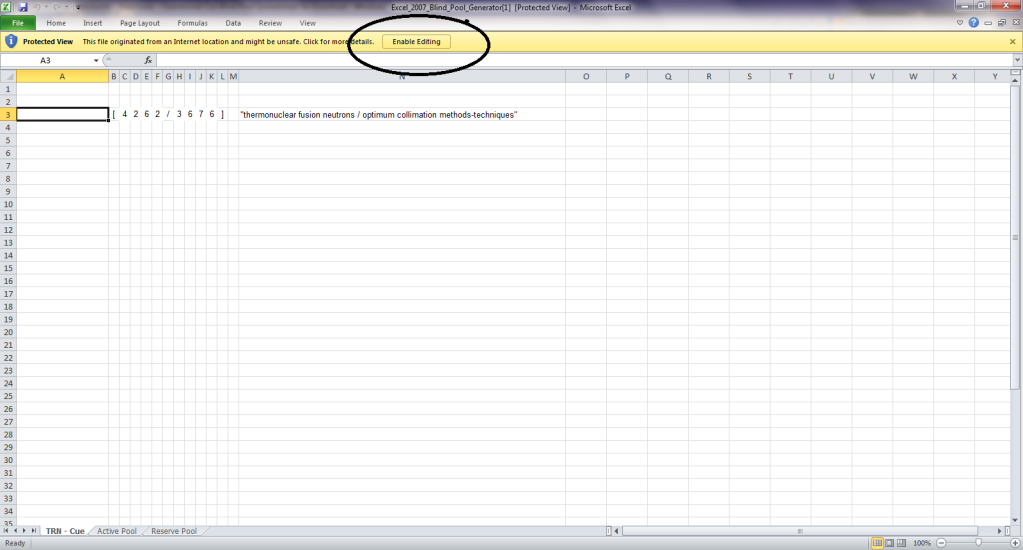Expand the ribbon with the caret icon
Screen dimensions: 1023x550
pyautogui.click(x=960, y=23)
